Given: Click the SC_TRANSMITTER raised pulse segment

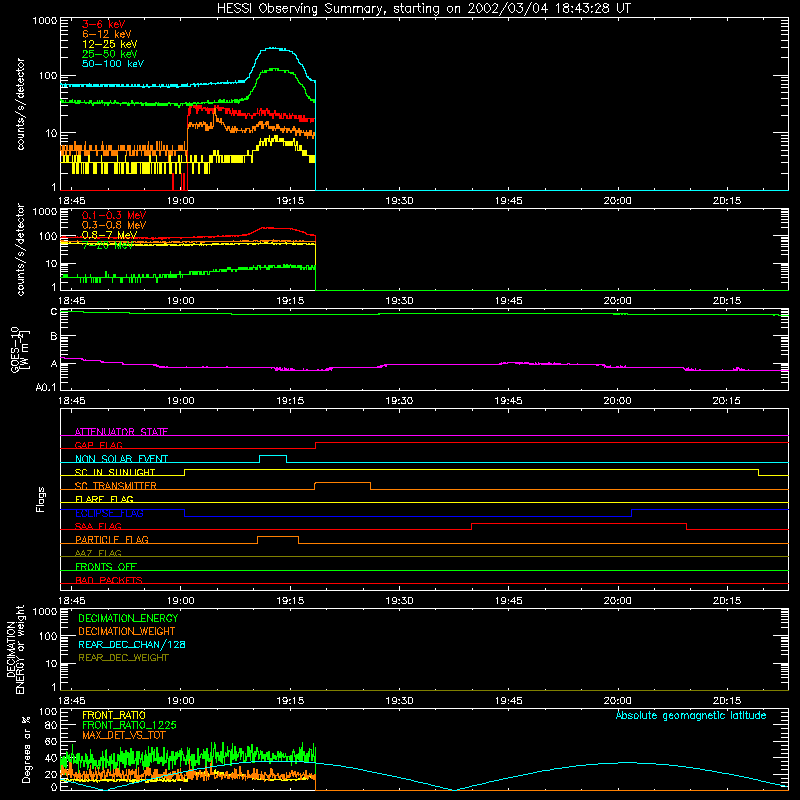Looking at the screenshot, I should [342, 483].
